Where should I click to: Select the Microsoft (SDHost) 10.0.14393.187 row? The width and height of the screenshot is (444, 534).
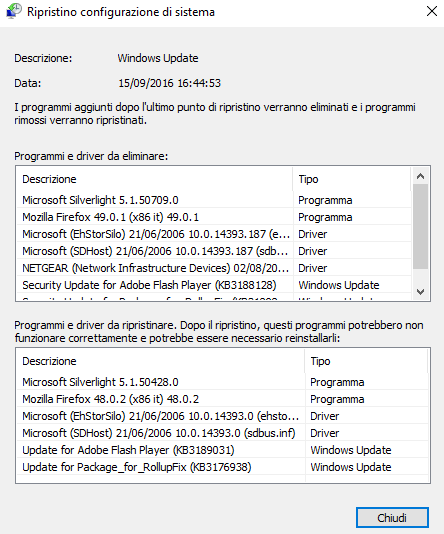pos(215,251)
